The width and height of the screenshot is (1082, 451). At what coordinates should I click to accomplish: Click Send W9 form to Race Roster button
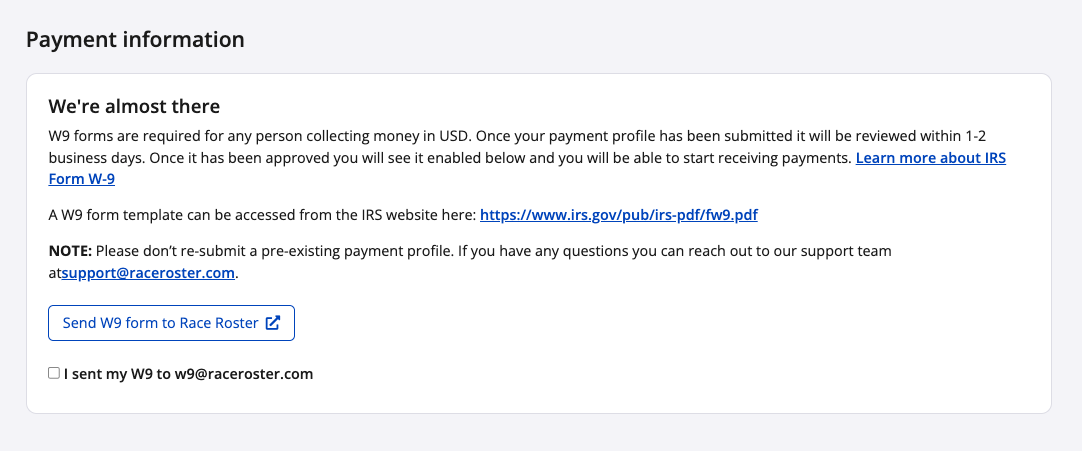click(171, 323)
